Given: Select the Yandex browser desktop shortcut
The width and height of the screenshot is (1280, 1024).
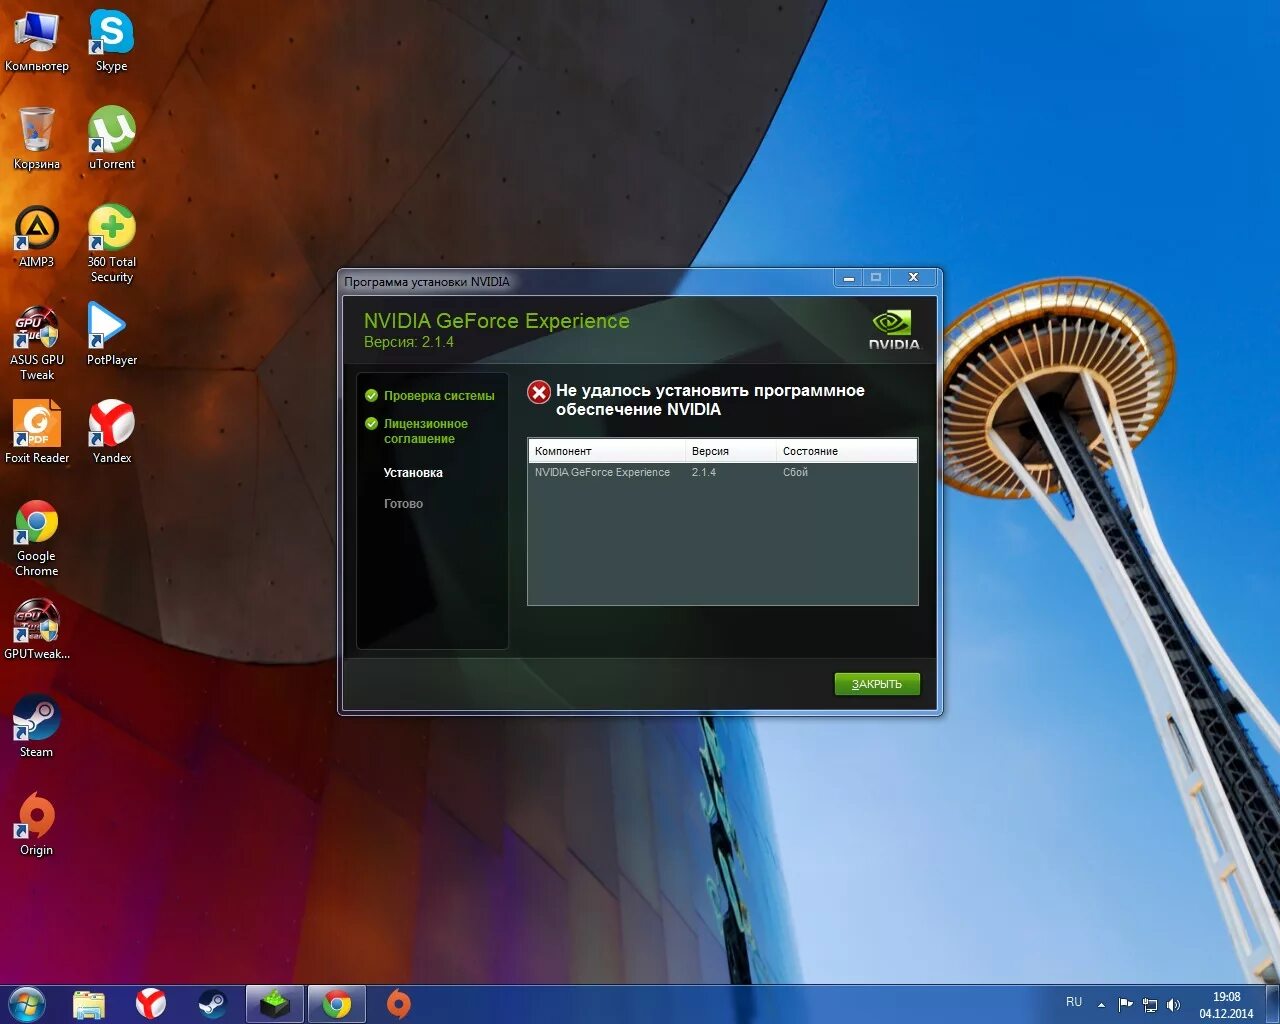Looking at the screenshot, I should 111,432.
